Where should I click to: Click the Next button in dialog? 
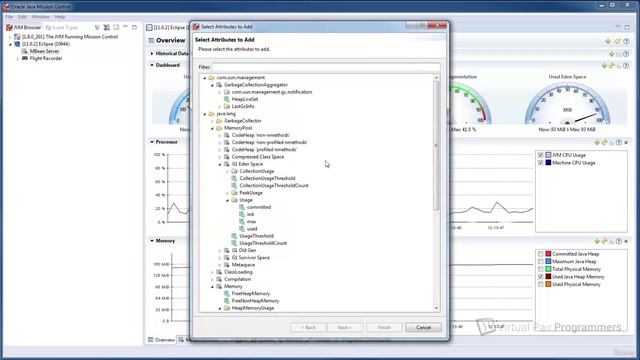coord(344,327)
